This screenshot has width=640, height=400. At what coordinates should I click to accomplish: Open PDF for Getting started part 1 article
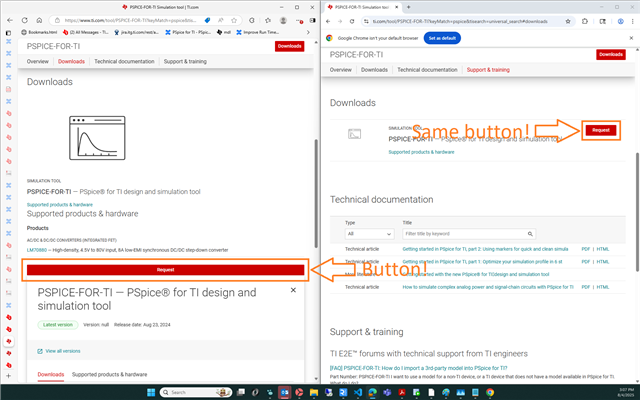pyautogui.click(x=585, y=262)
